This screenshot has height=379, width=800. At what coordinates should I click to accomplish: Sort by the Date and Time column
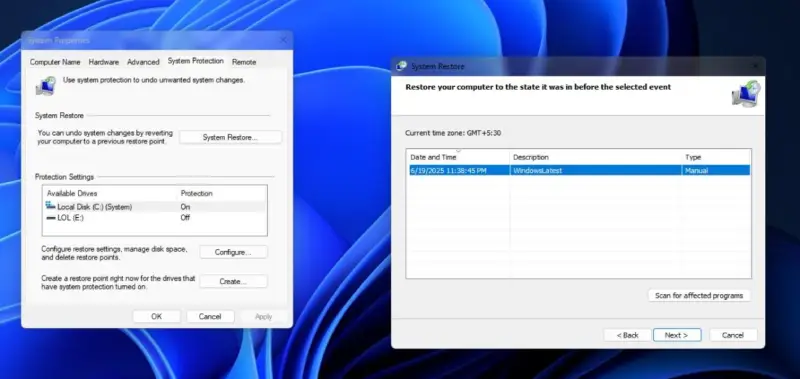click(x=458, y=157)
